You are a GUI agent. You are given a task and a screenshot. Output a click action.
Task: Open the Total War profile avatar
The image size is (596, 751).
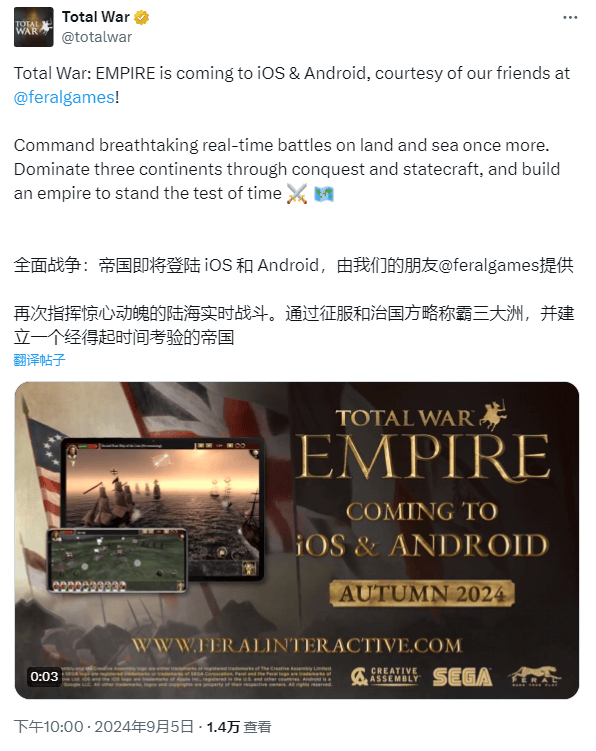pos(34,27)
